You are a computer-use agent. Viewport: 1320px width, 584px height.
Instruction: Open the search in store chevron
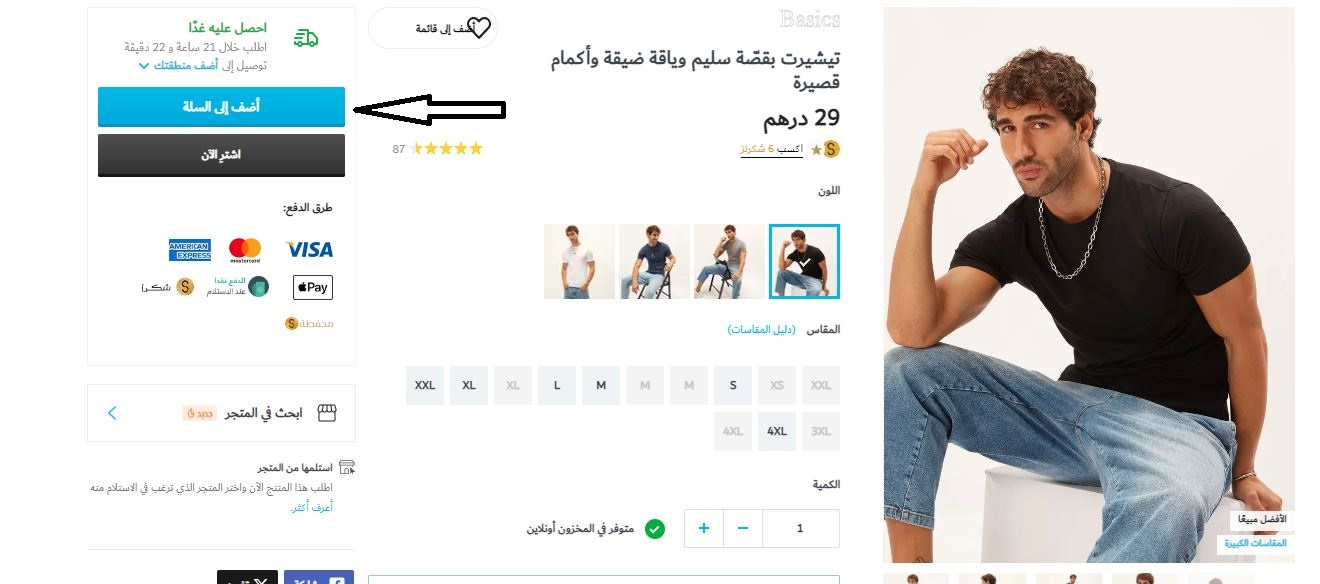pyautogui.click(x=112, y=412)
